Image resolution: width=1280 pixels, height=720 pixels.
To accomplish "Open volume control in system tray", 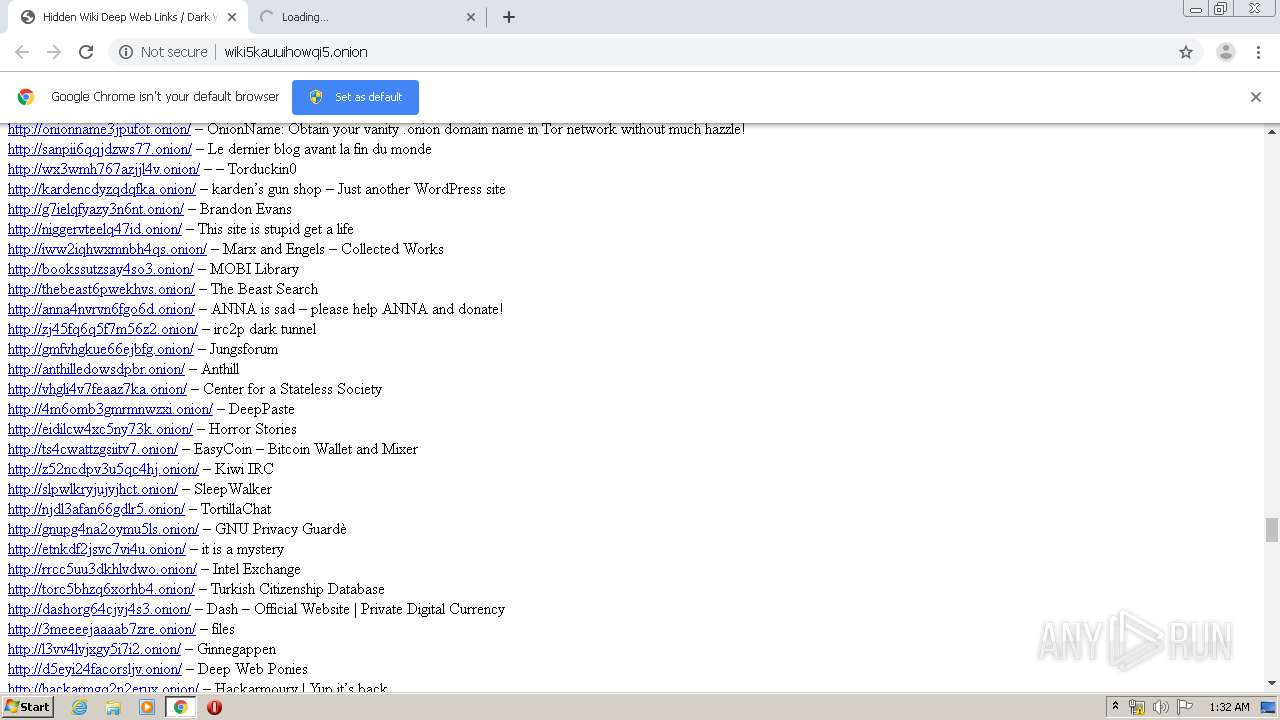I will (1161, 707).
